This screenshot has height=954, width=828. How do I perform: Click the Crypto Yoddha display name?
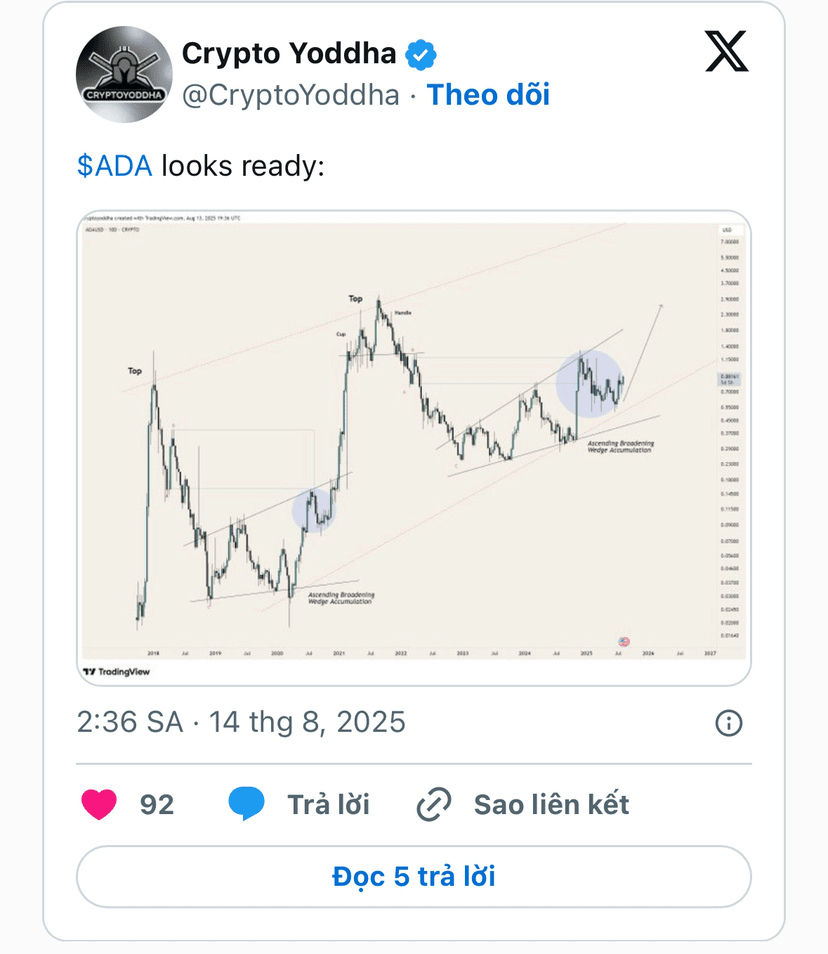(x=289, y=54)
